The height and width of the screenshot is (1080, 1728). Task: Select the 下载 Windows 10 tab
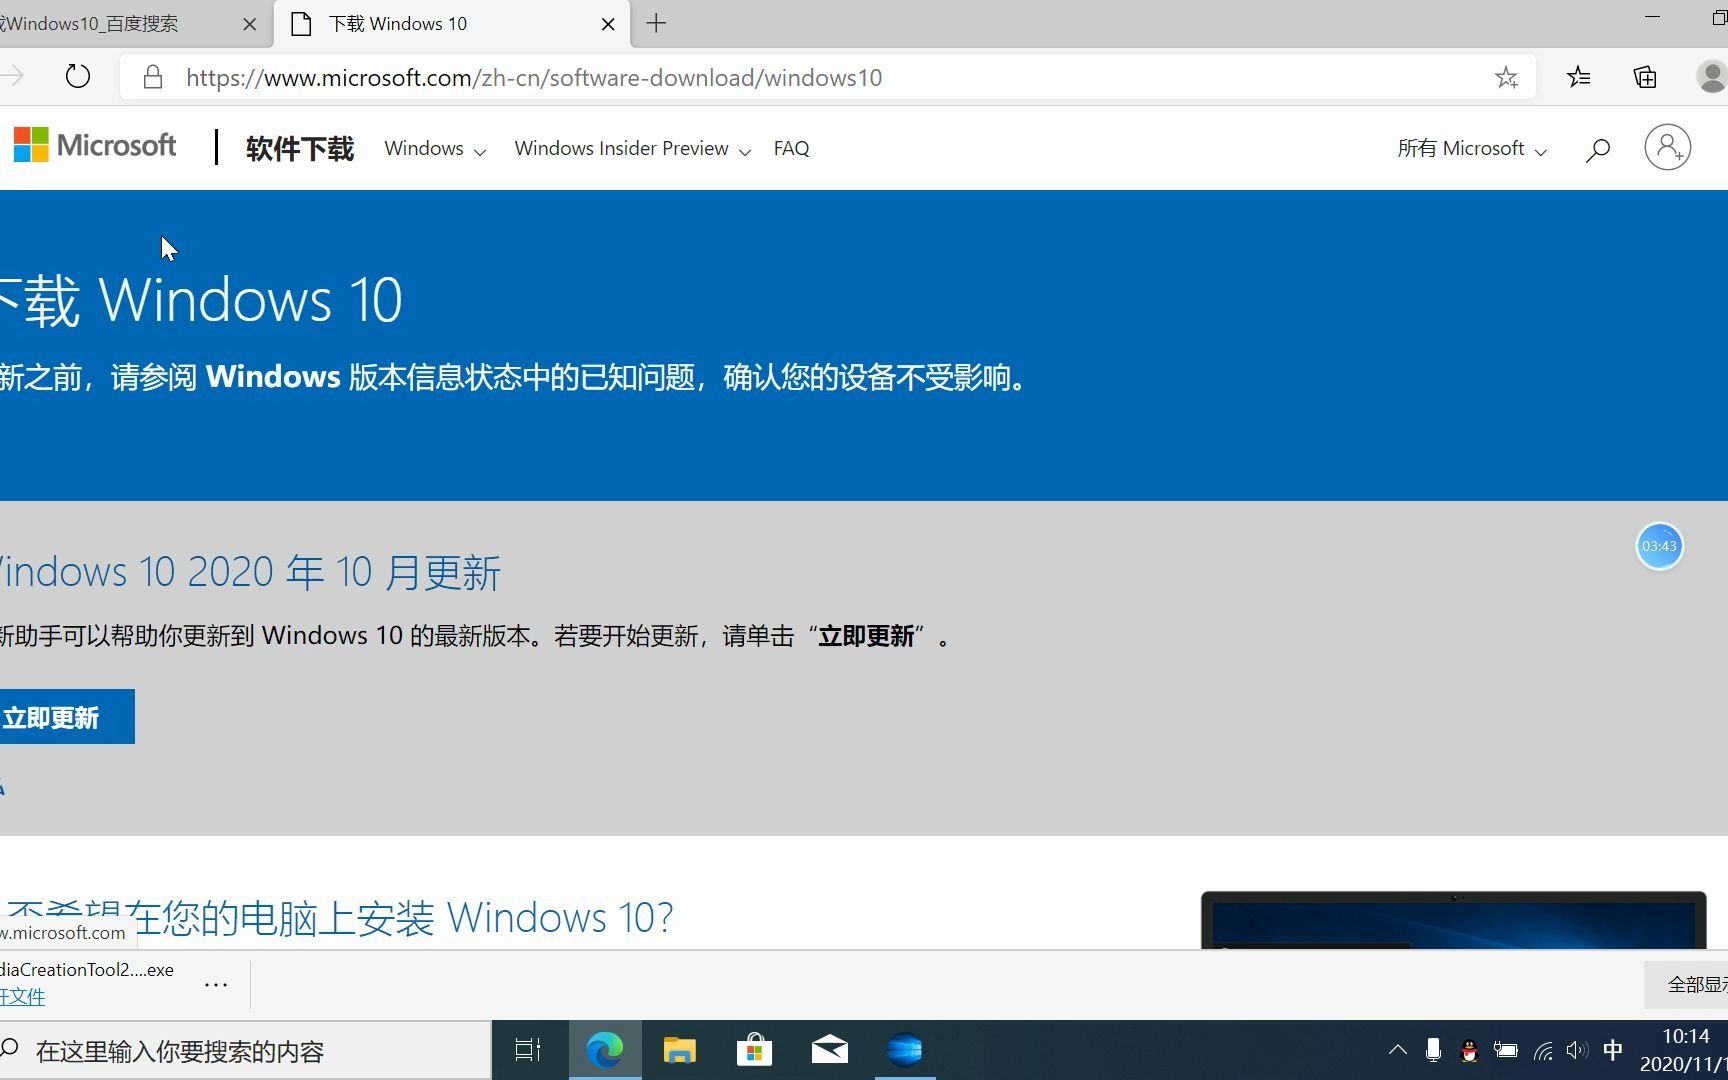point(453,24)
